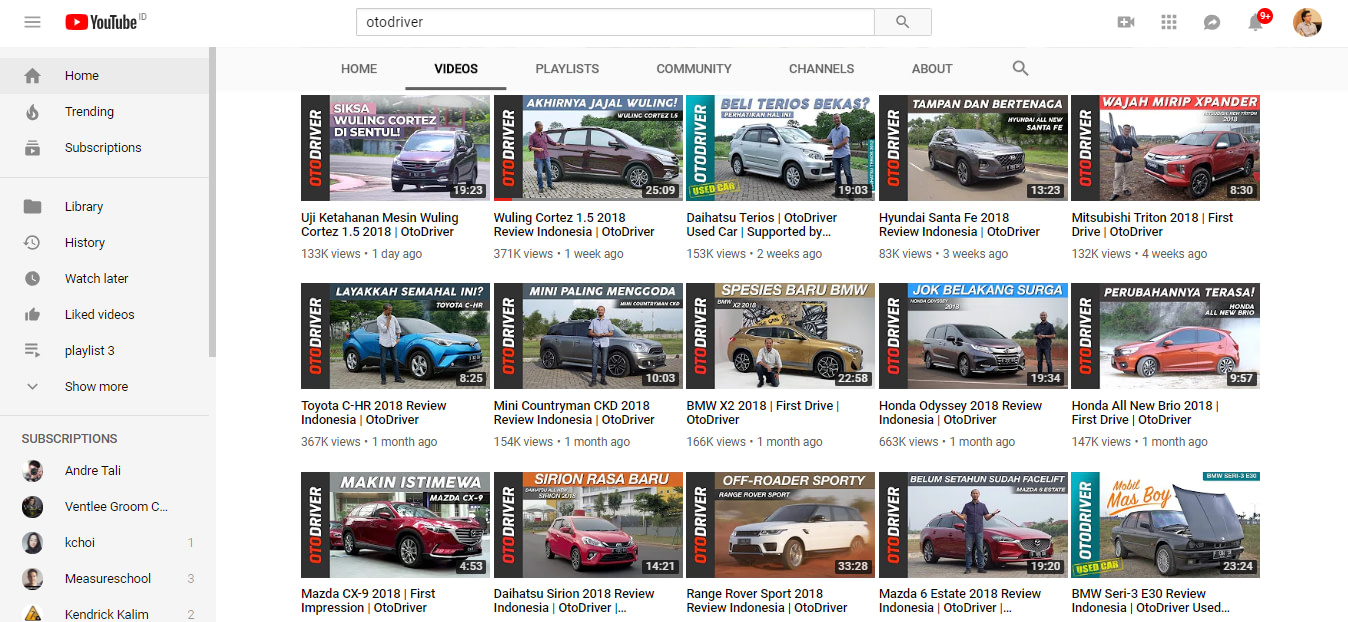The width and height of the screenshot is (1348, 622).
Task: Click Kendrick Kalim channel avatar
Action: click(33, 613)
